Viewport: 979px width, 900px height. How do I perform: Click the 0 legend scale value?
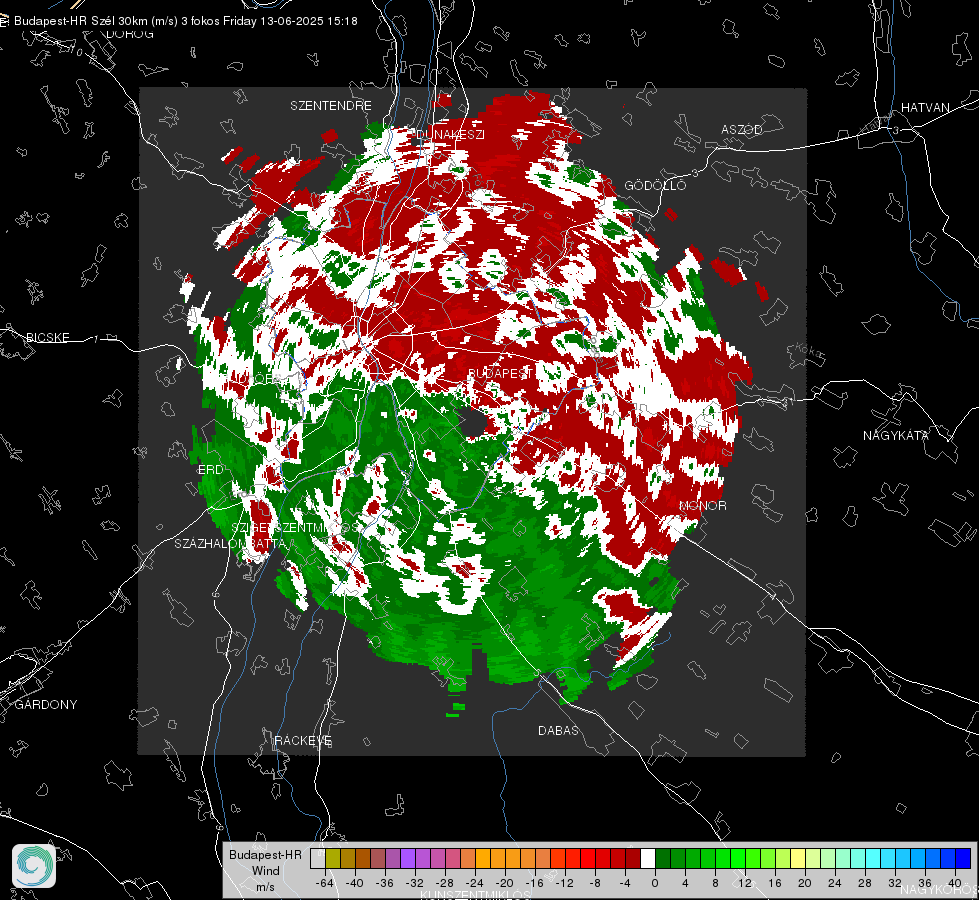point(654,883)
